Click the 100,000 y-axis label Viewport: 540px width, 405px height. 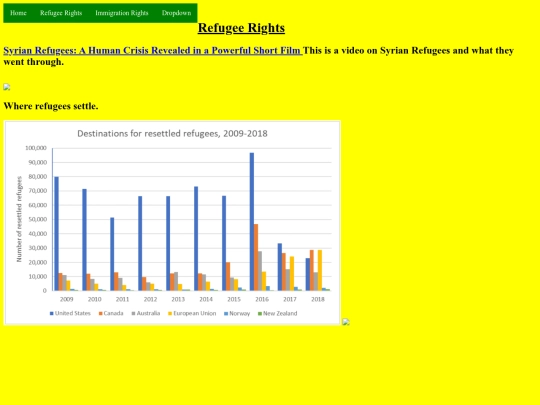35,148
